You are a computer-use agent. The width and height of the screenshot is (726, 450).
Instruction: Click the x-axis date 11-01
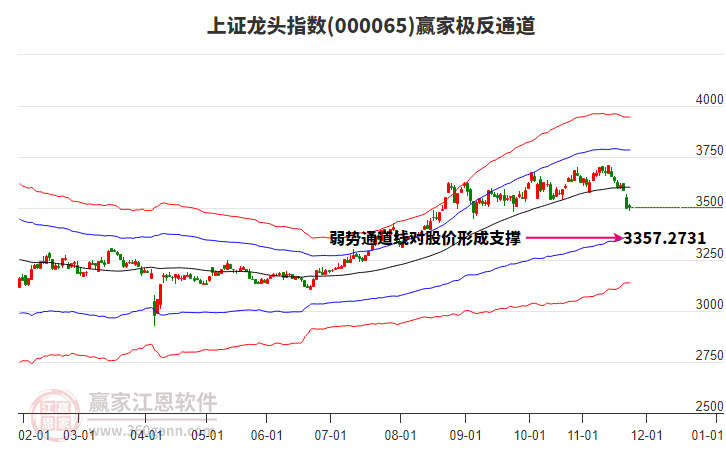point(582,436)
